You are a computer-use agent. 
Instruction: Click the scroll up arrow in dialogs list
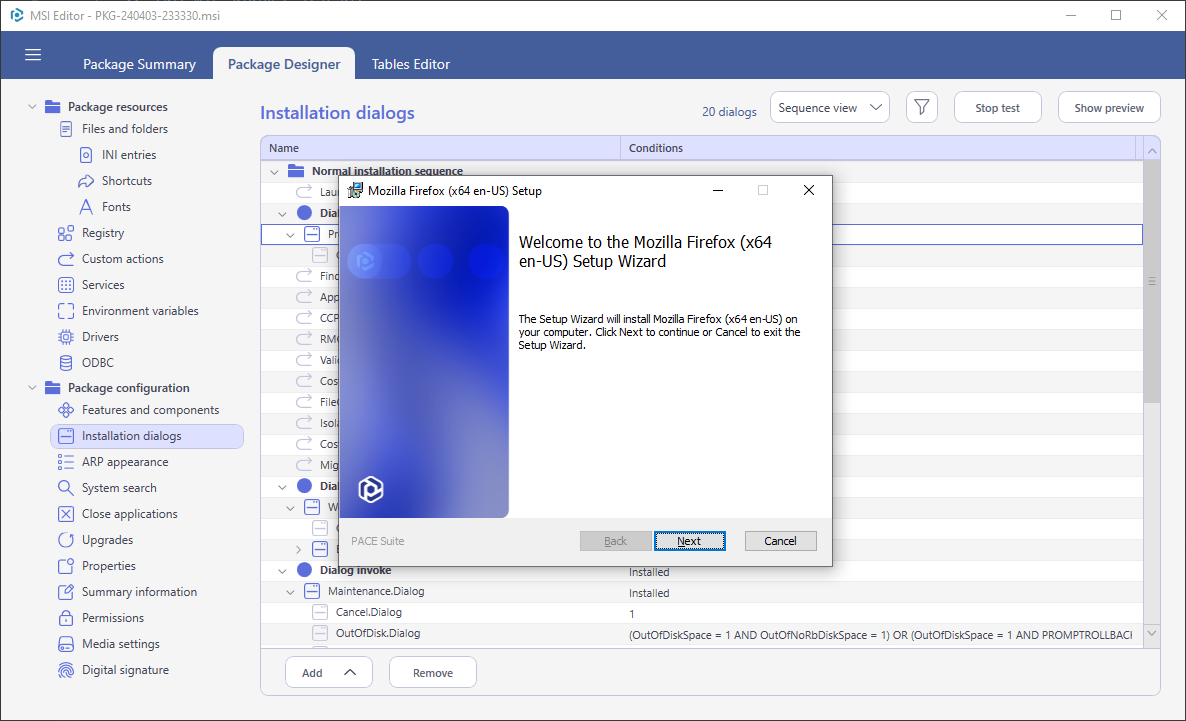click(1151, 151)
